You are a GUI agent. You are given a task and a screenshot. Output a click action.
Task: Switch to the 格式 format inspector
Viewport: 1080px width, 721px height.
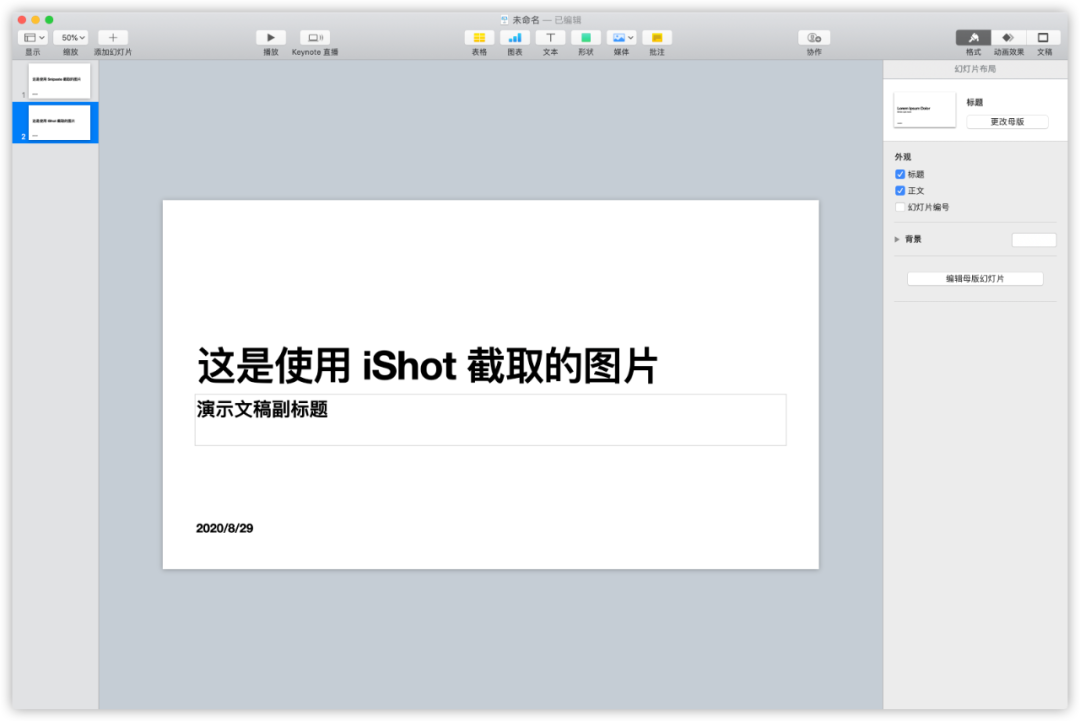click(973, 38)
